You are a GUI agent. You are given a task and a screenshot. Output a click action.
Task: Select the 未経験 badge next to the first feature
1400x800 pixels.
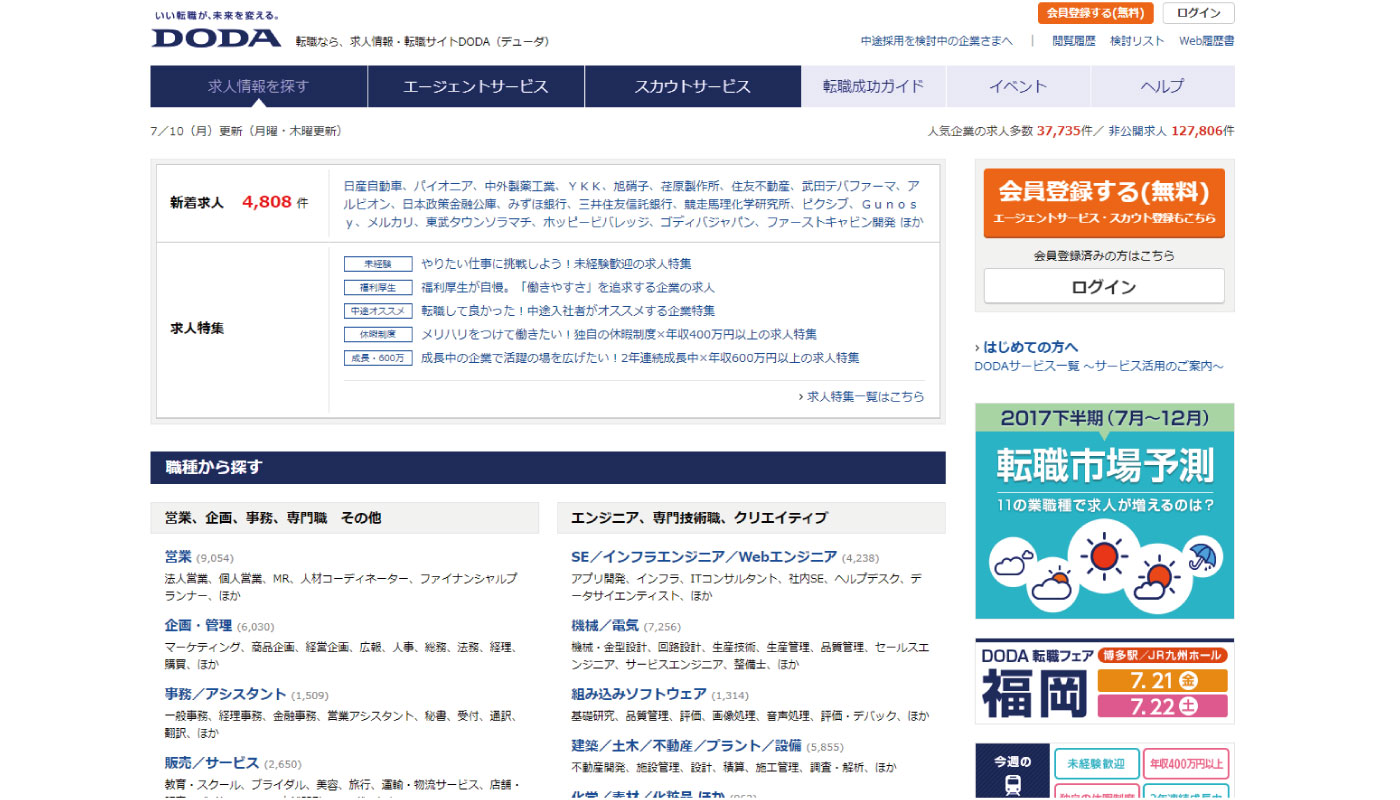(378, 264)
